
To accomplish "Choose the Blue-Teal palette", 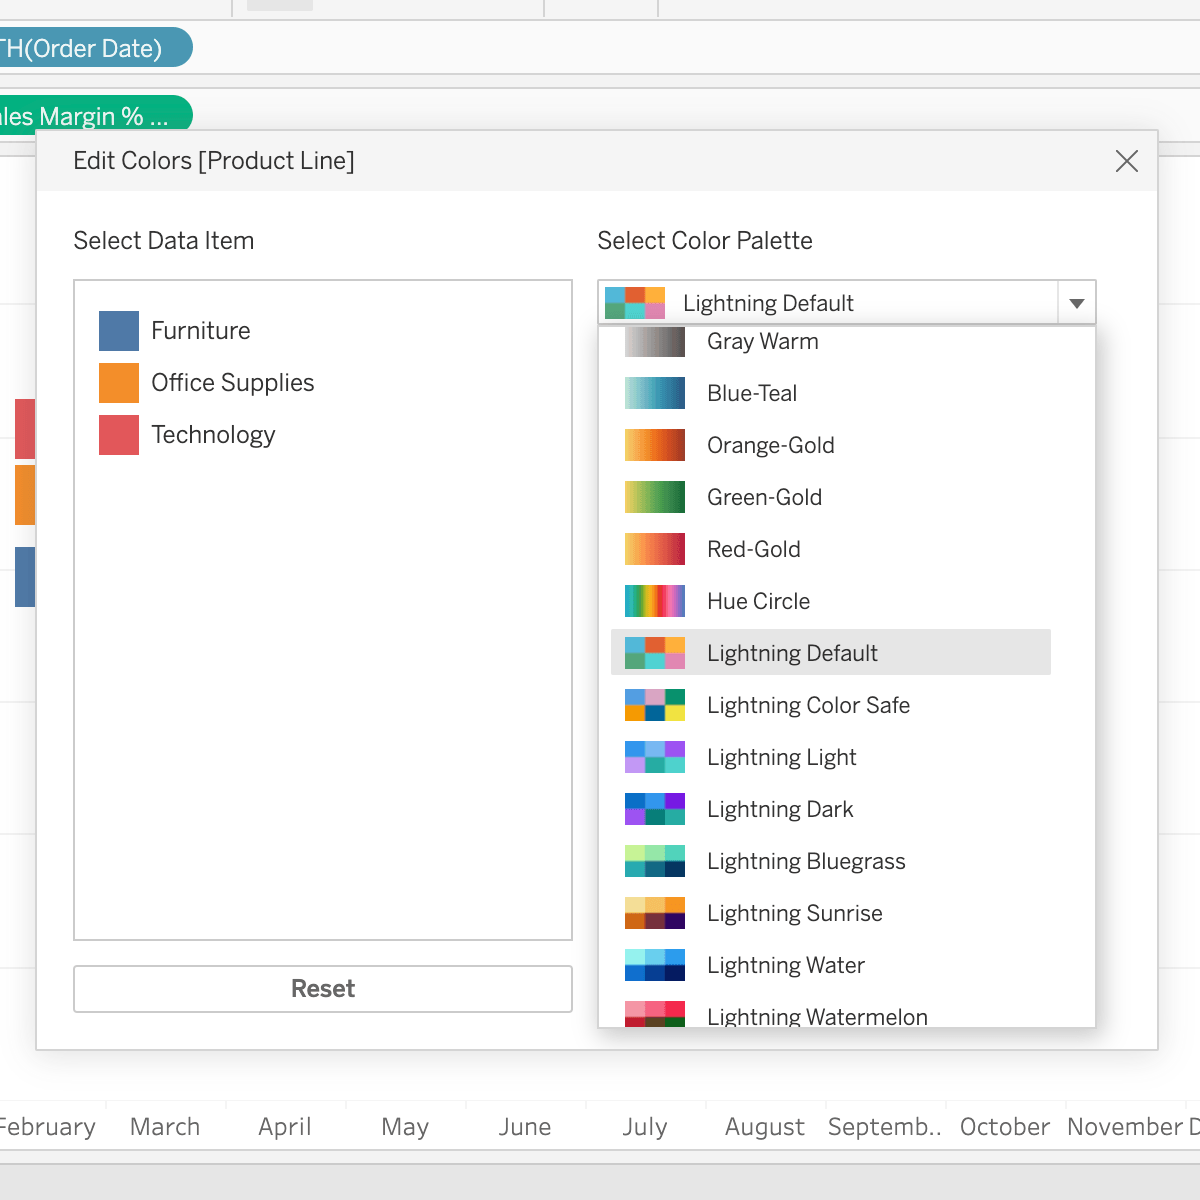I will [x=751, y=394].
